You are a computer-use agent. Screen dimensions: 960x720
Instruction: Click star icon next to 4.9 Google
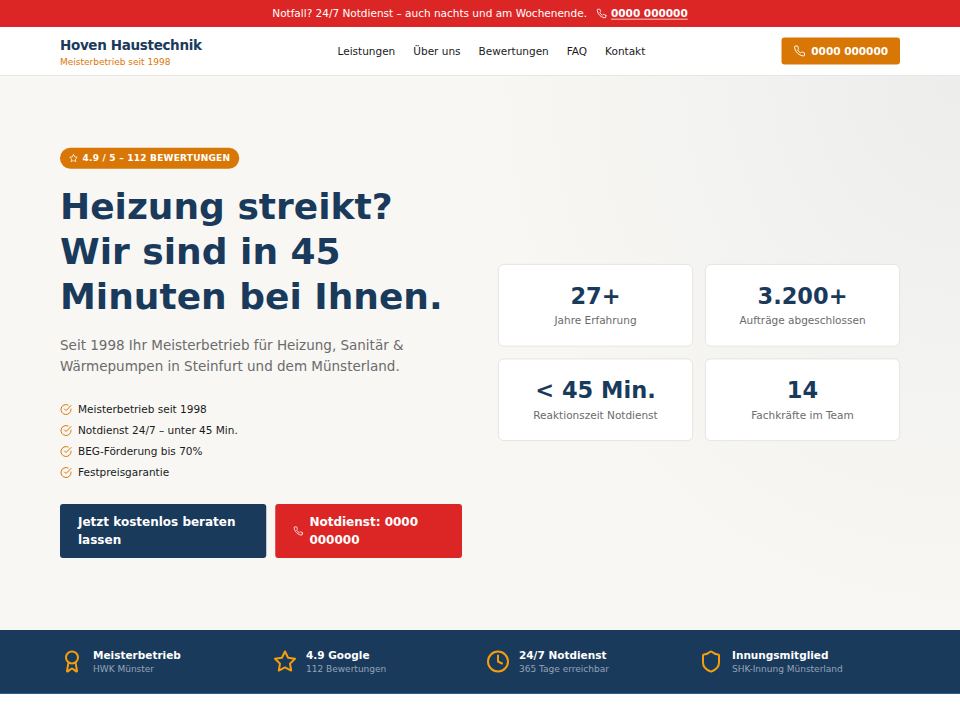click(x=285, y=662)
